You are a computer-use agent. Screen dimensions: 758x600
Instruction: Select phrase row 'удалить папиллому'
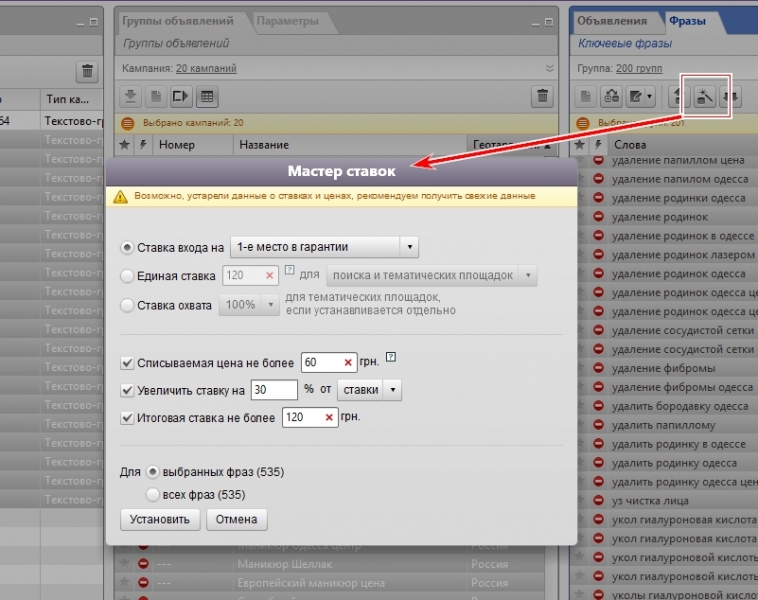coord(664,425)
